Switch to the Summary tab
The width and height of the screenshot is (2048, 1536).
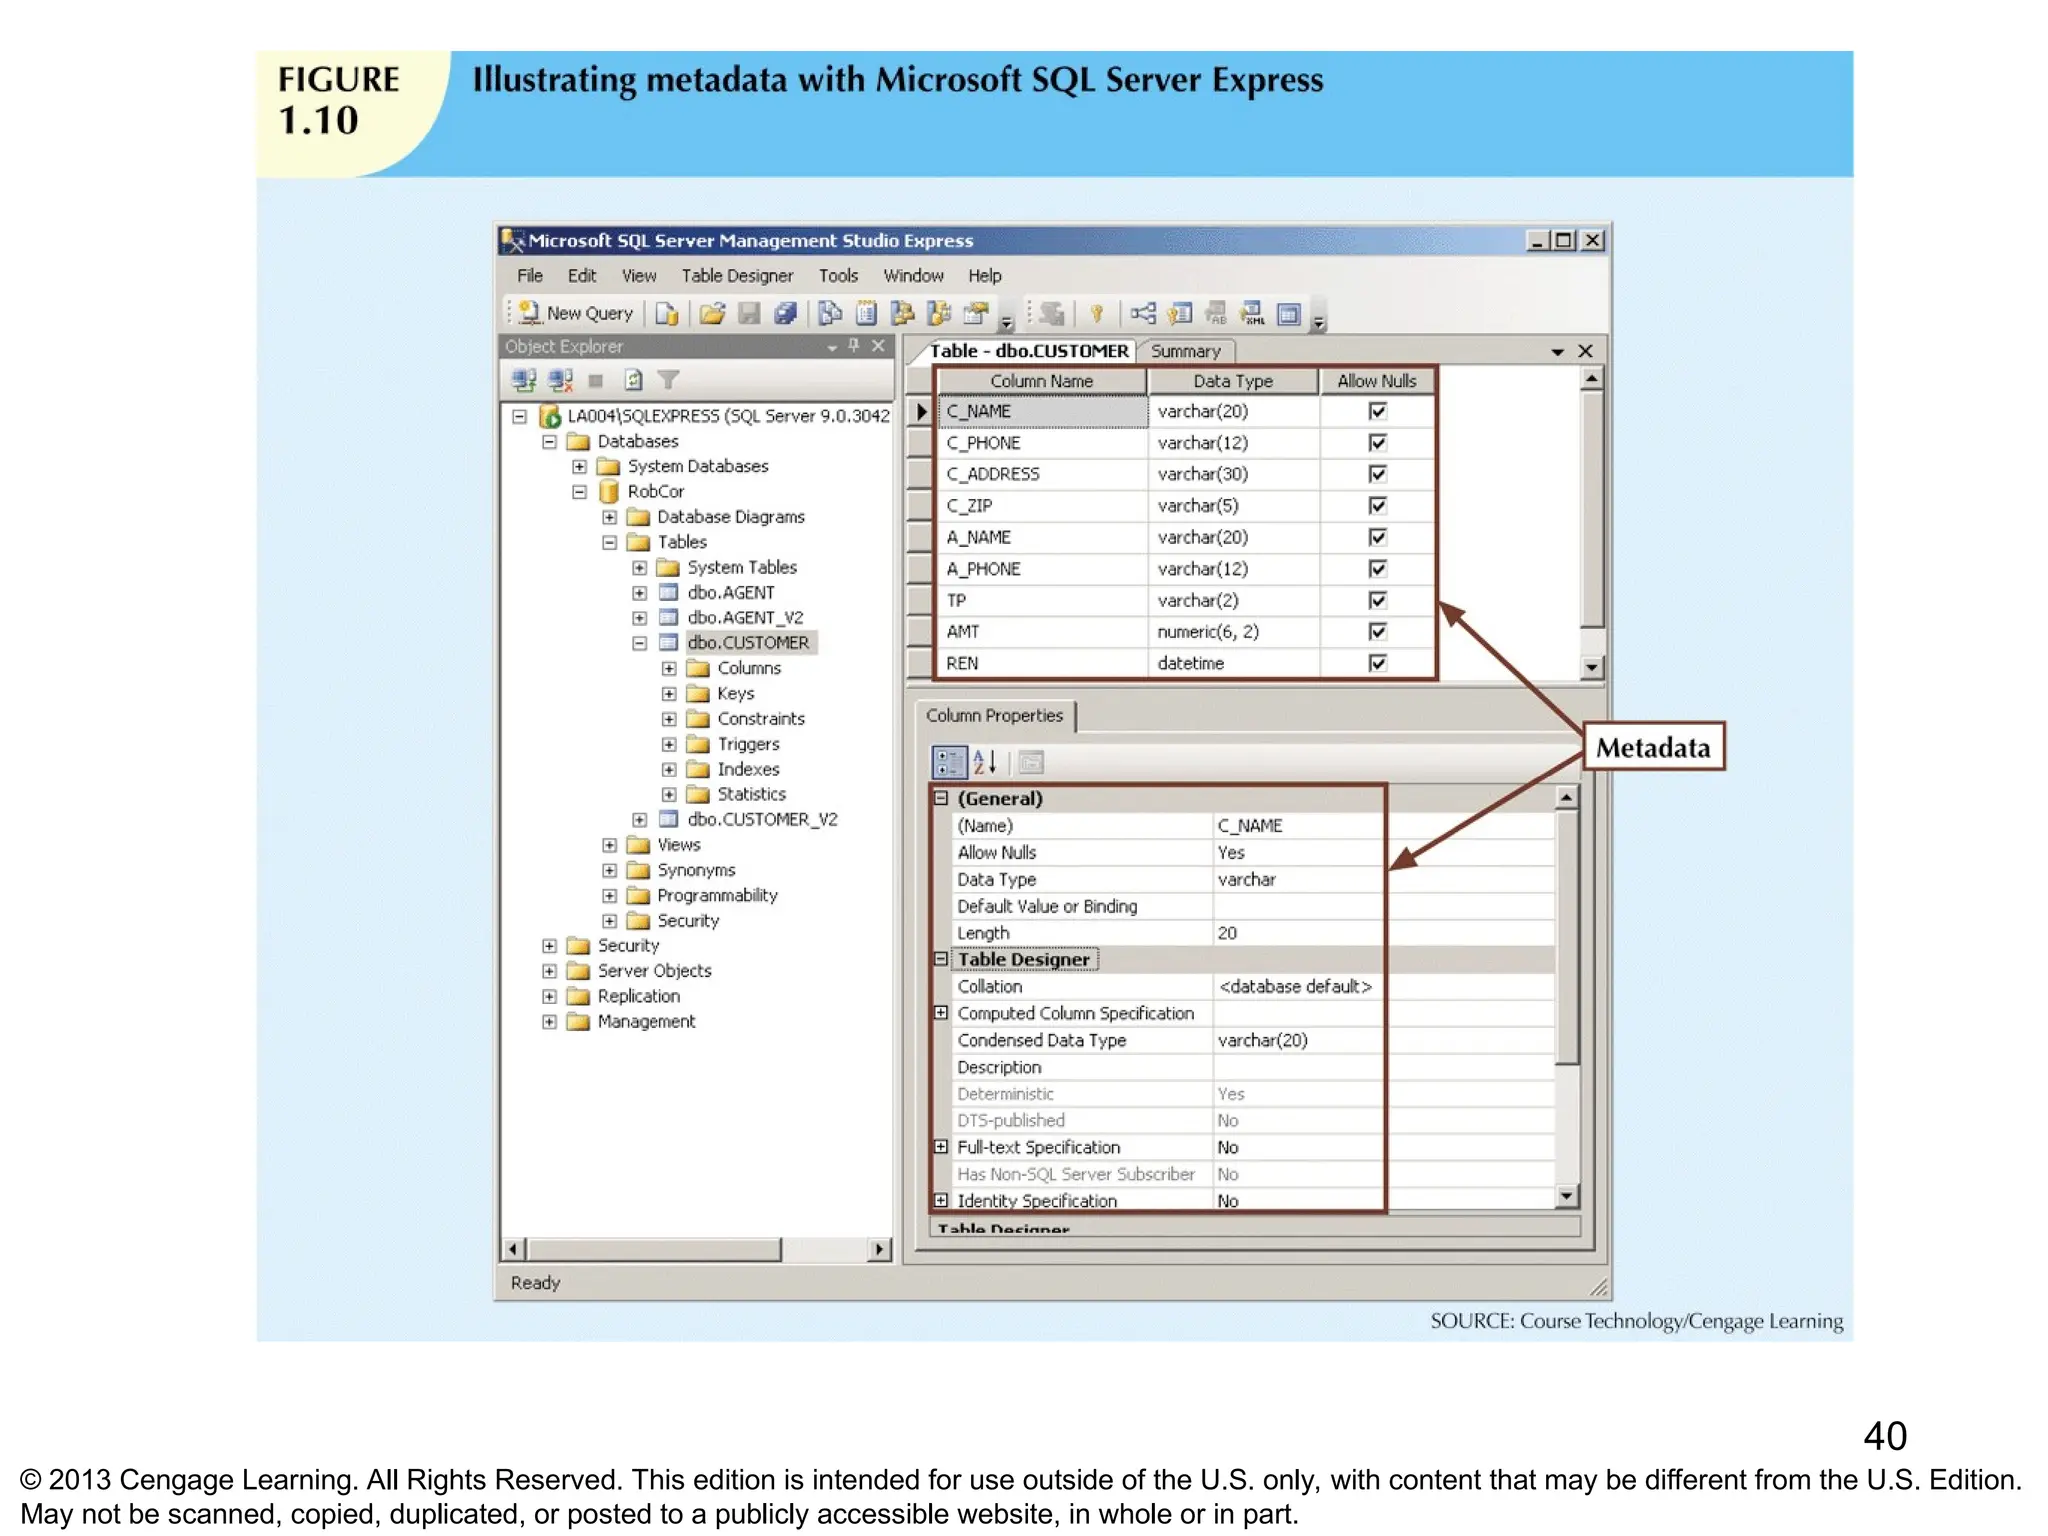pyautogui.click(x=1185, y=351)
